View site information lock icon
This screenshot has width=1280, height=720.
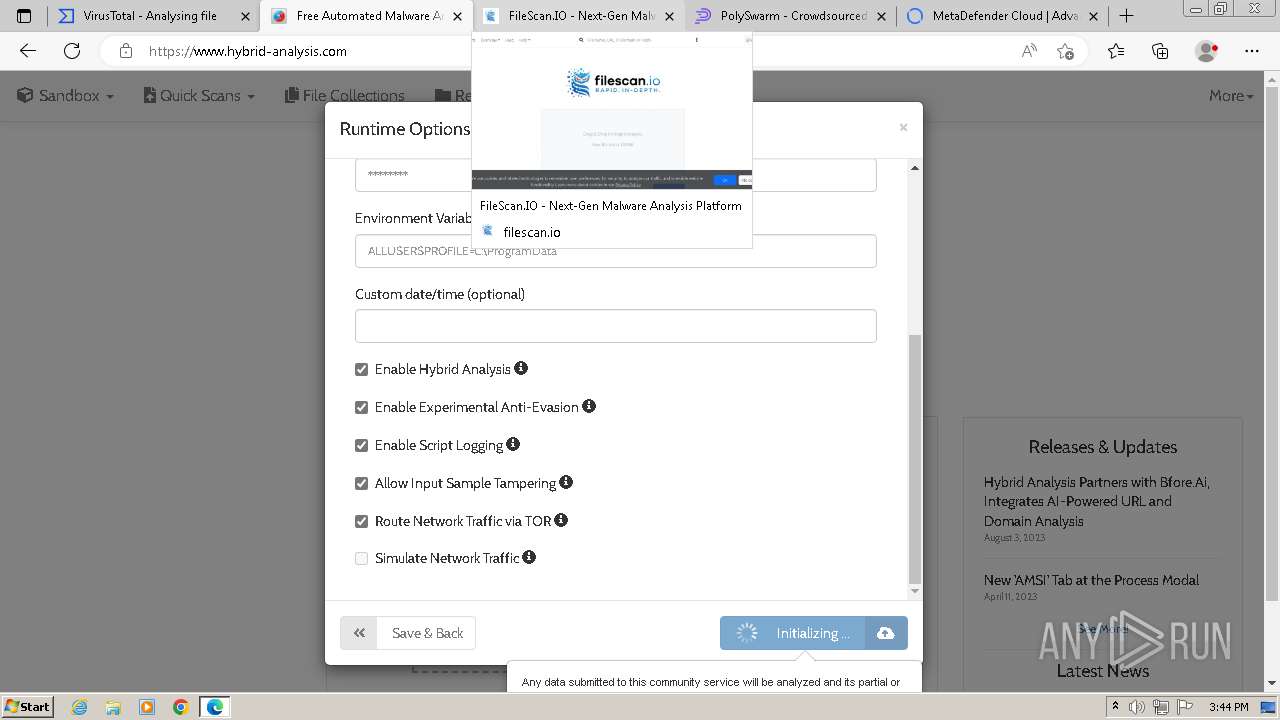click(x=125, y=51)
